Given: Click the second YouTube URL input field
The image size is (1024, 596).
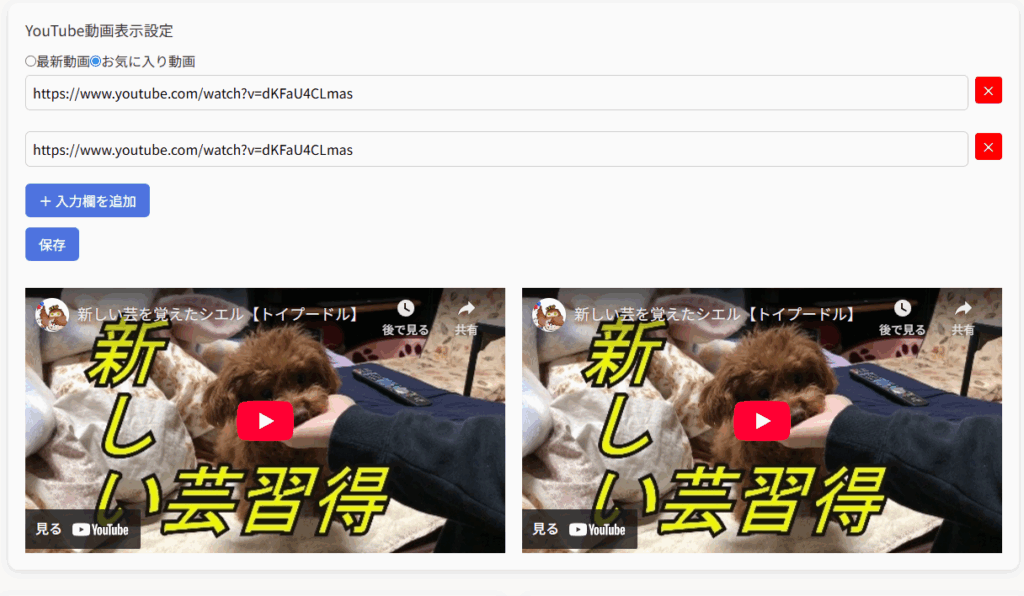Looking at the screenshot, I should pyautogui.click(x=496, y=149).
